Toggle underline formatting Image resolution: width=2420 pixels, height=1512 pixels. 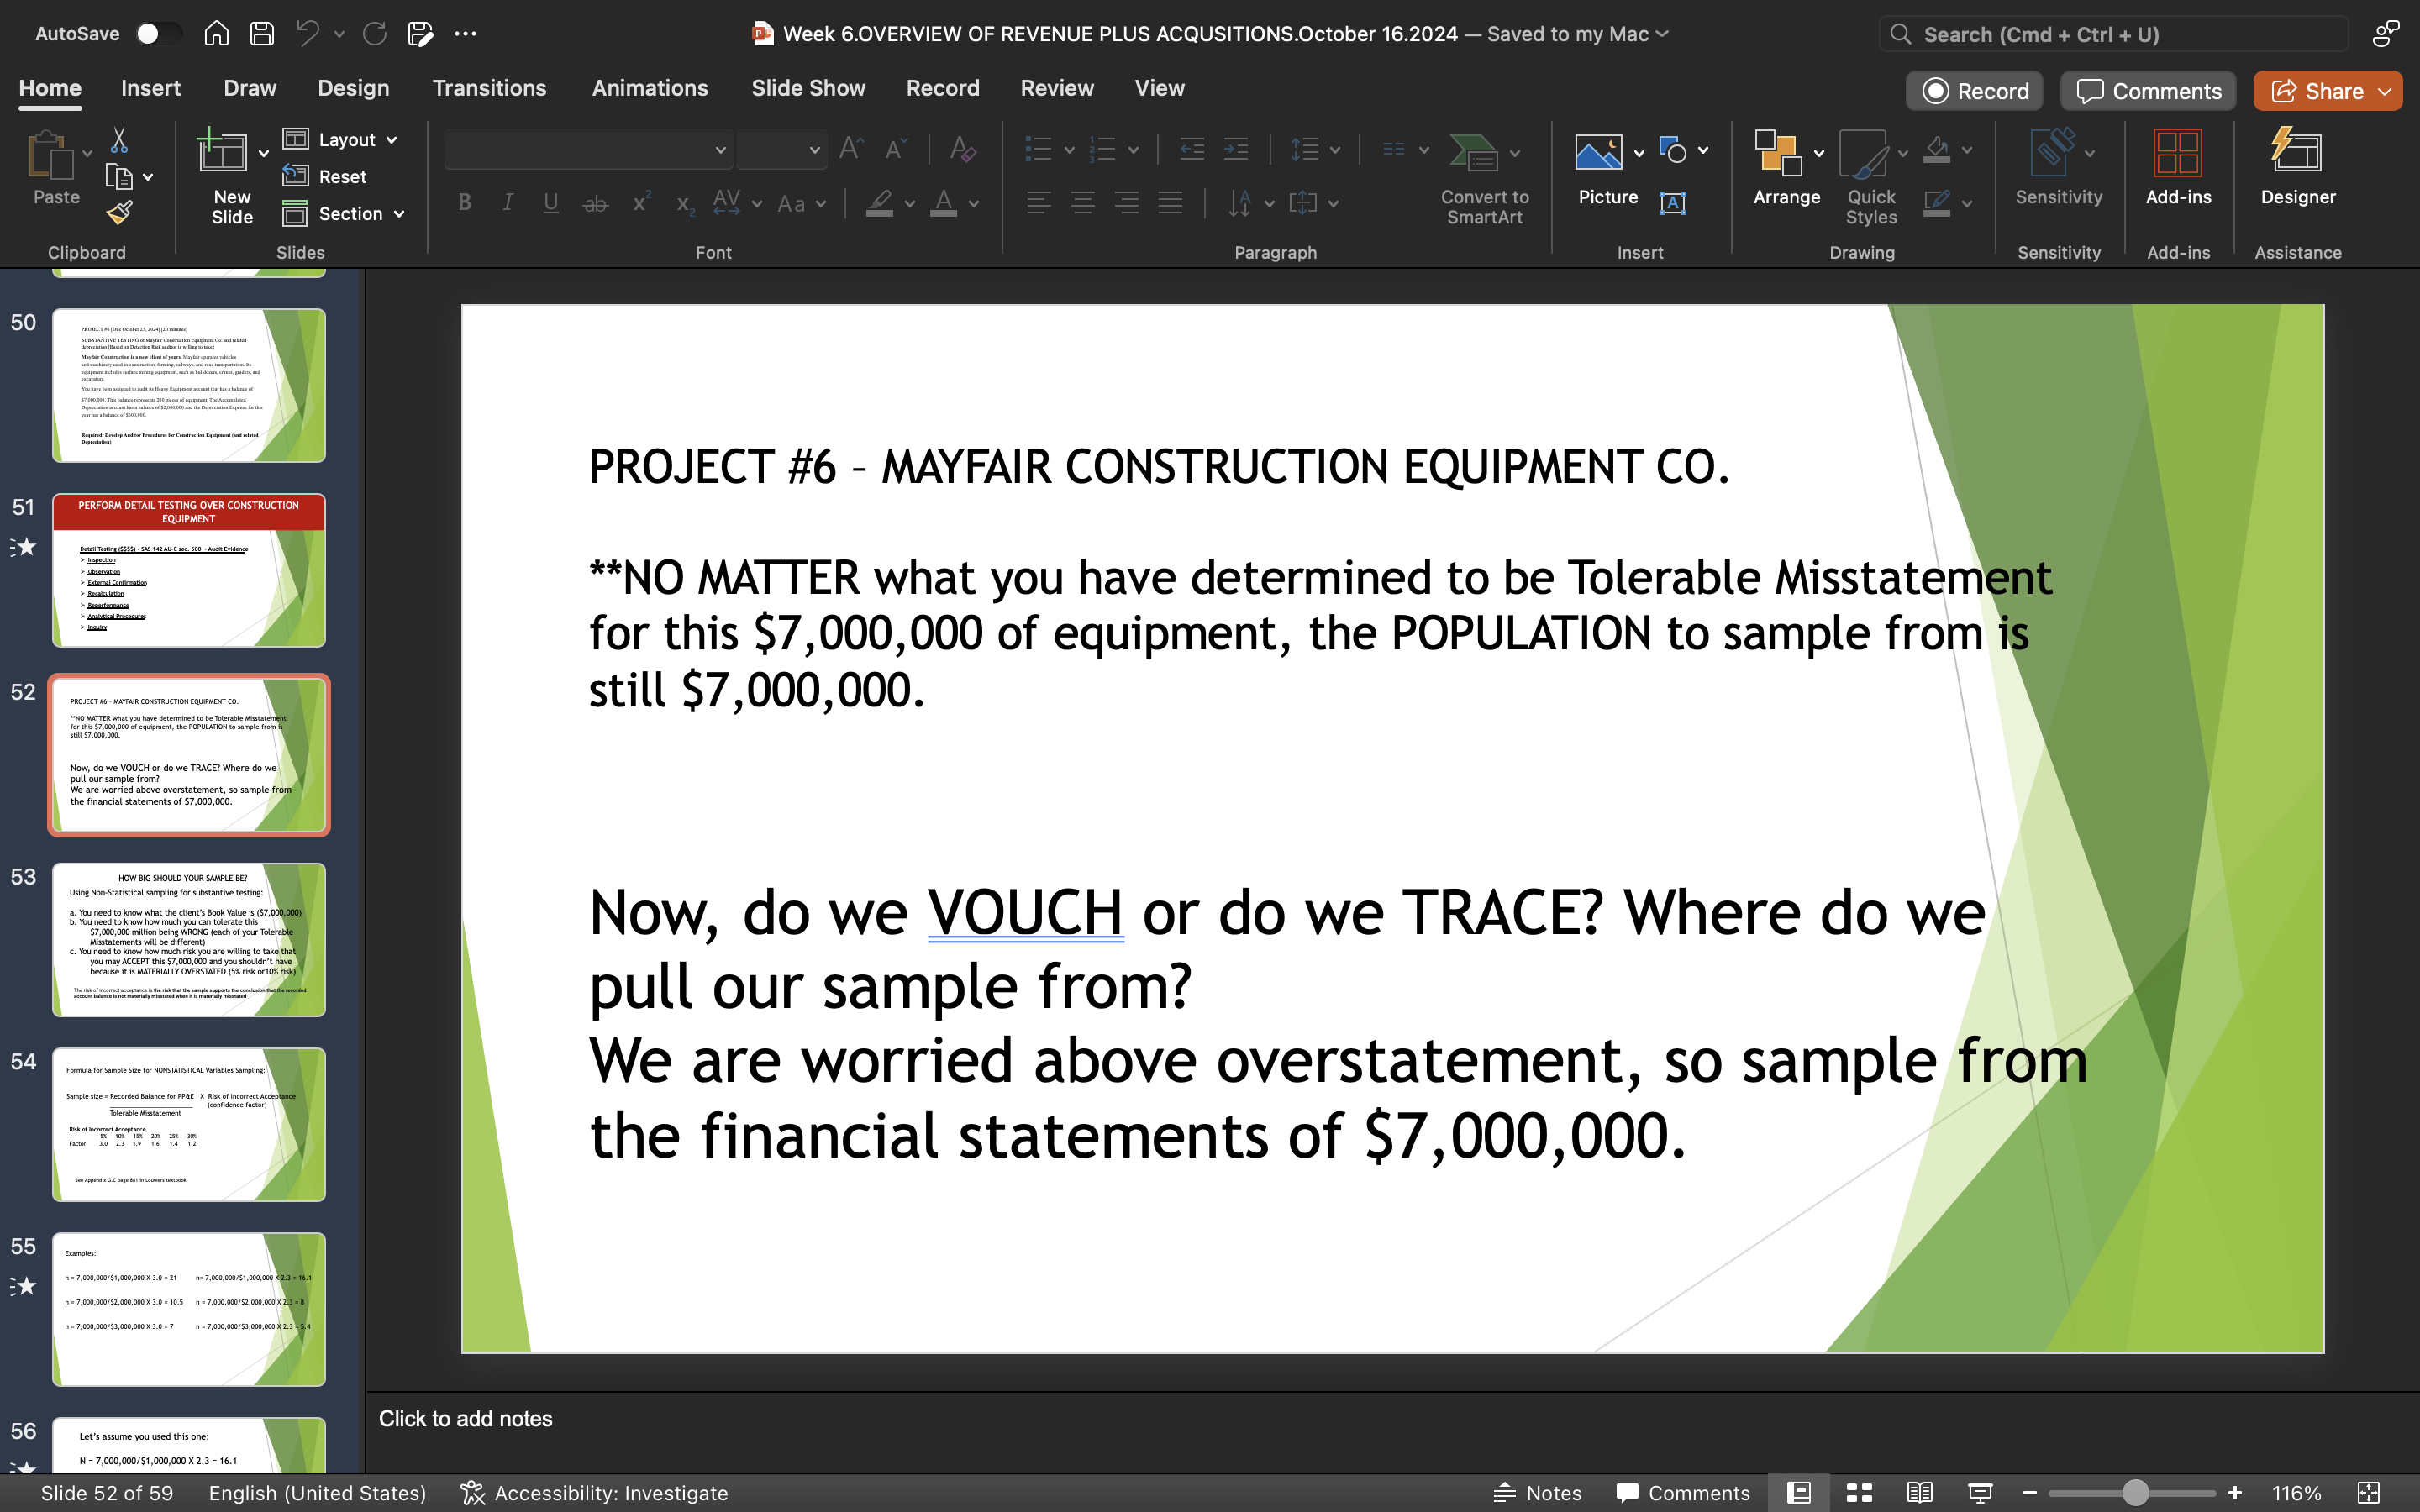pos(551,202)
